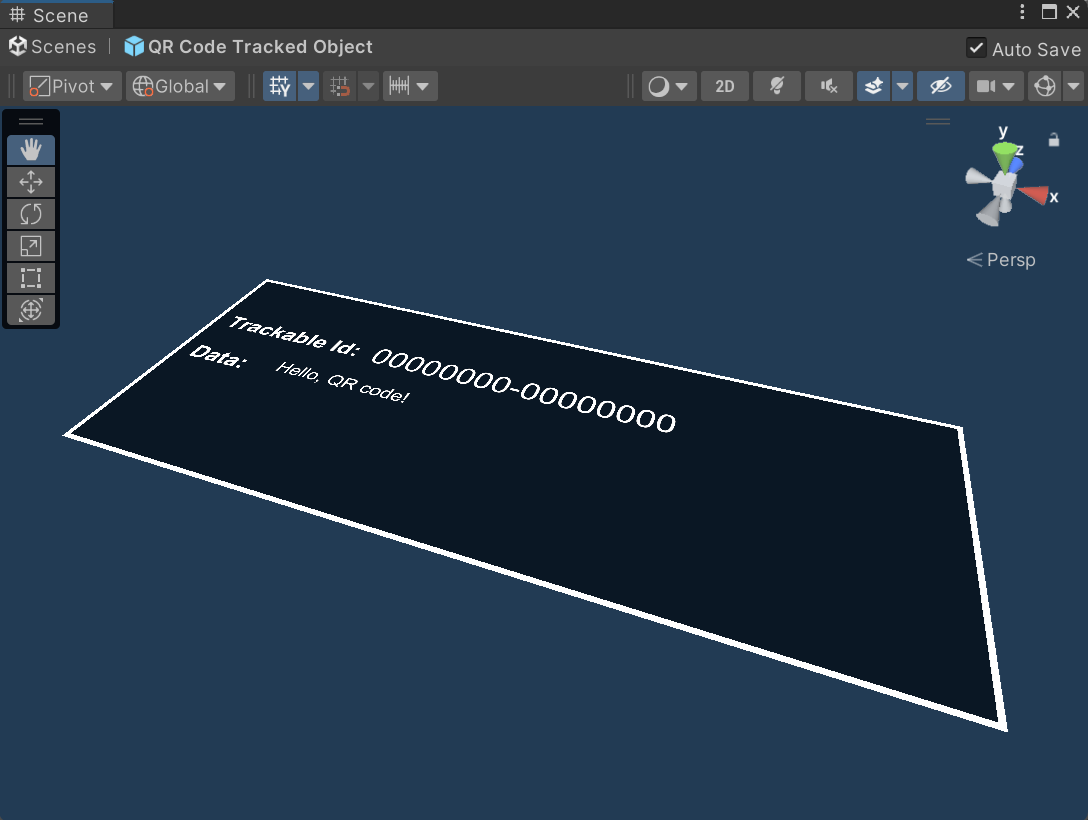Viewport: 1088px width, 820px height.
Task: Grab the tools overlay drag handle
Action: point(31,122)
